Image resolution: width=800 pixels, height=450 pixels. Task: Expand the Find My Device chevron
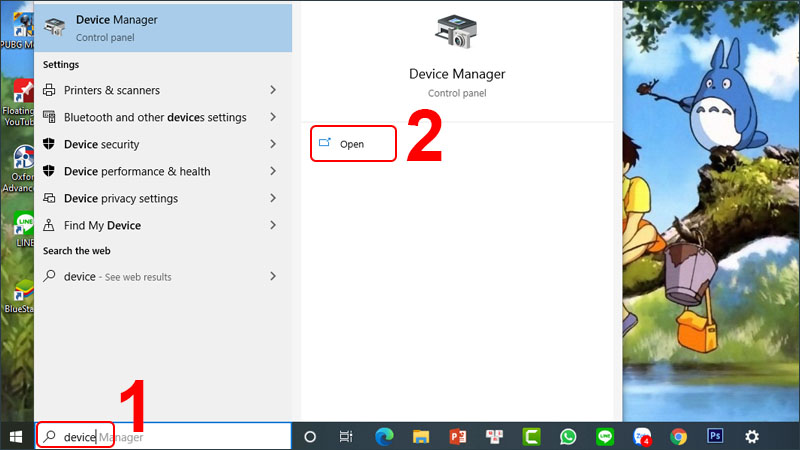tap(273, 226)
